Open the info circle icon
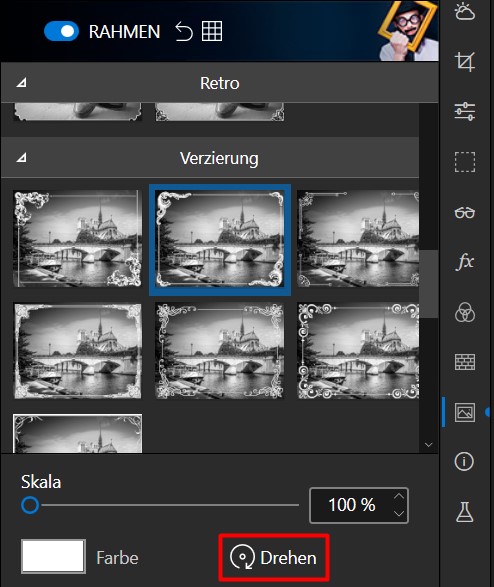The width and height of the screenshot is (494, 587). coord(464,461)
